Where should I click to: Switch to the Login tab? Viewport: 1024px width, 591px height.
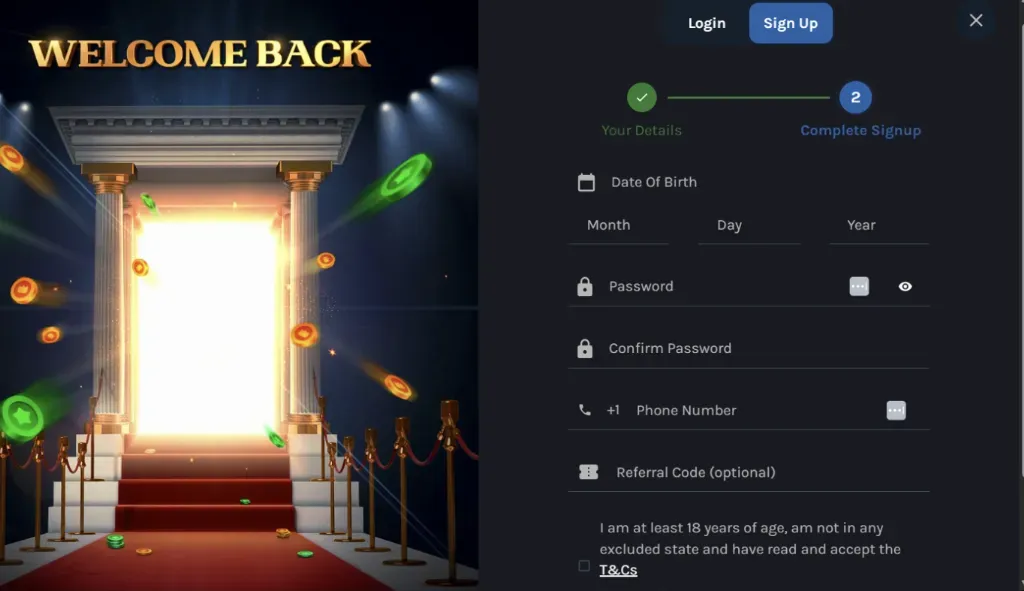pos(707,23)
